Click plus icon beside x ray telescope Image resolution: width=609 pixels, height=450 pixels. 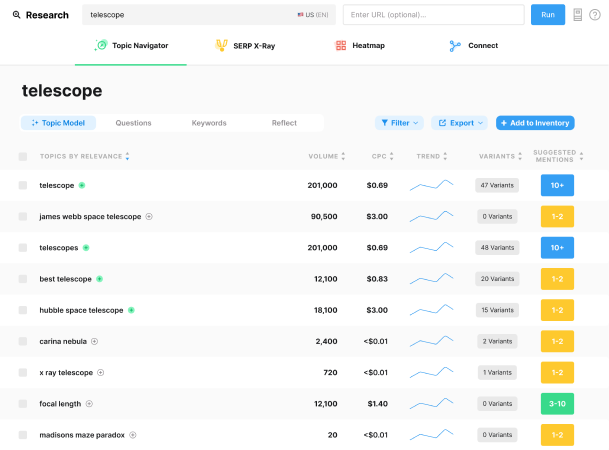pos(101,372)
